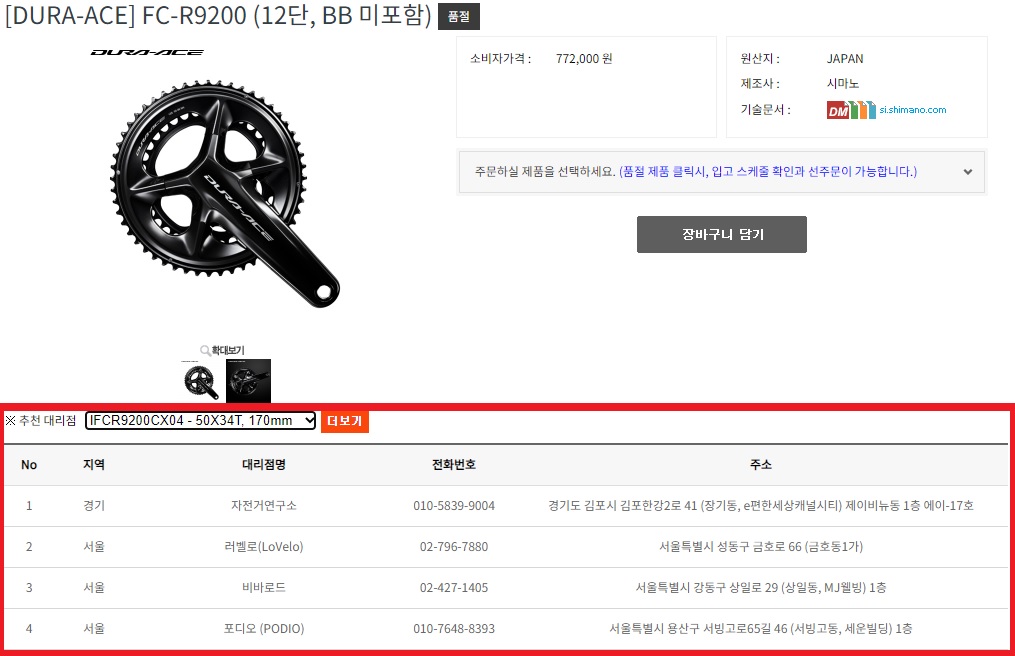Click the DM dealer manual icon

[838, 111]
